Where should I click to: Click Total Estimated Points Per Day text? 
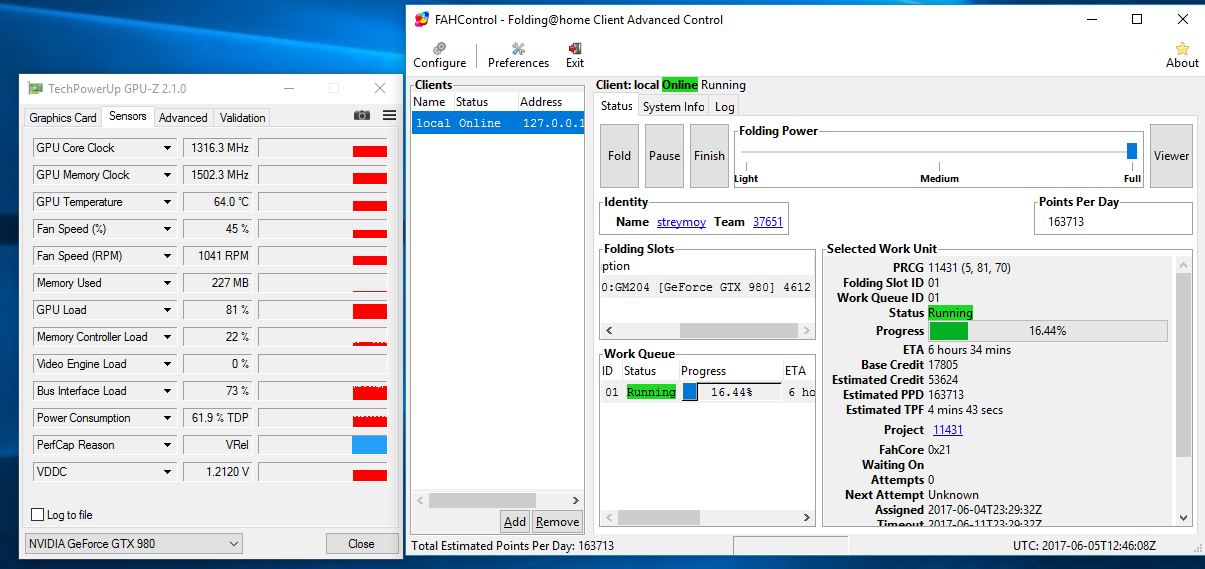513,546
